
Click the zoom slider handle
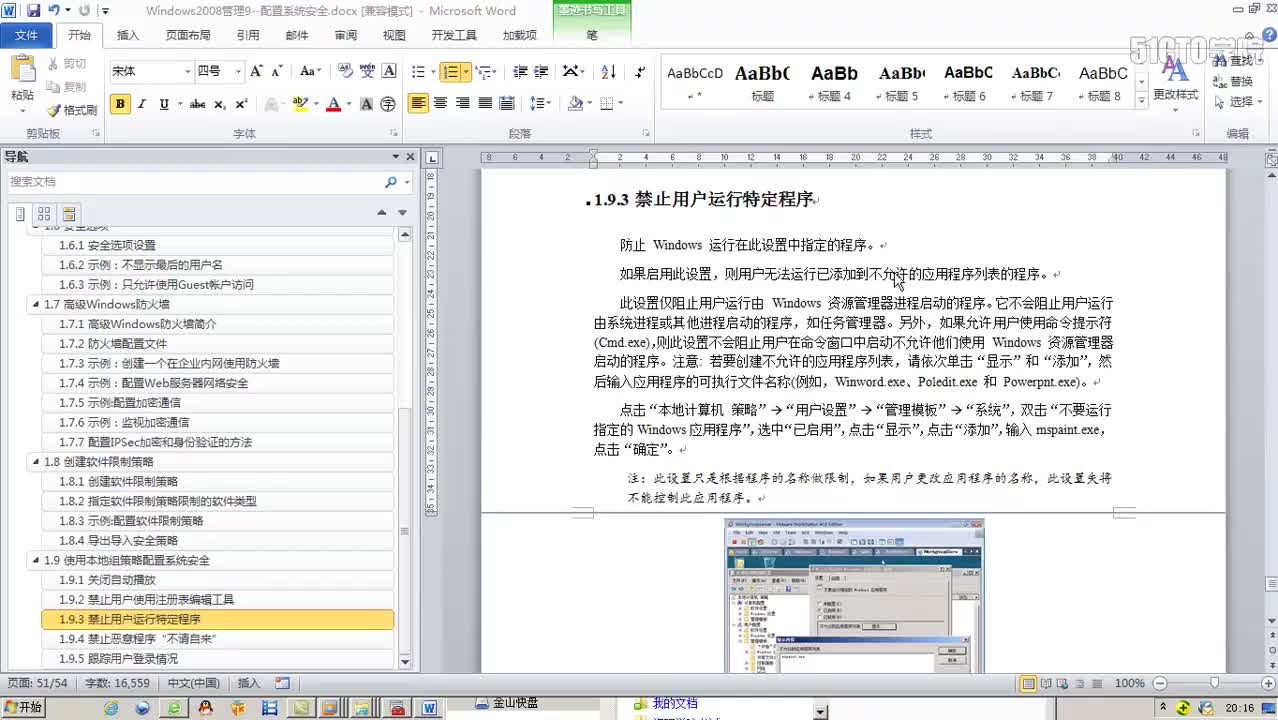1214,683
